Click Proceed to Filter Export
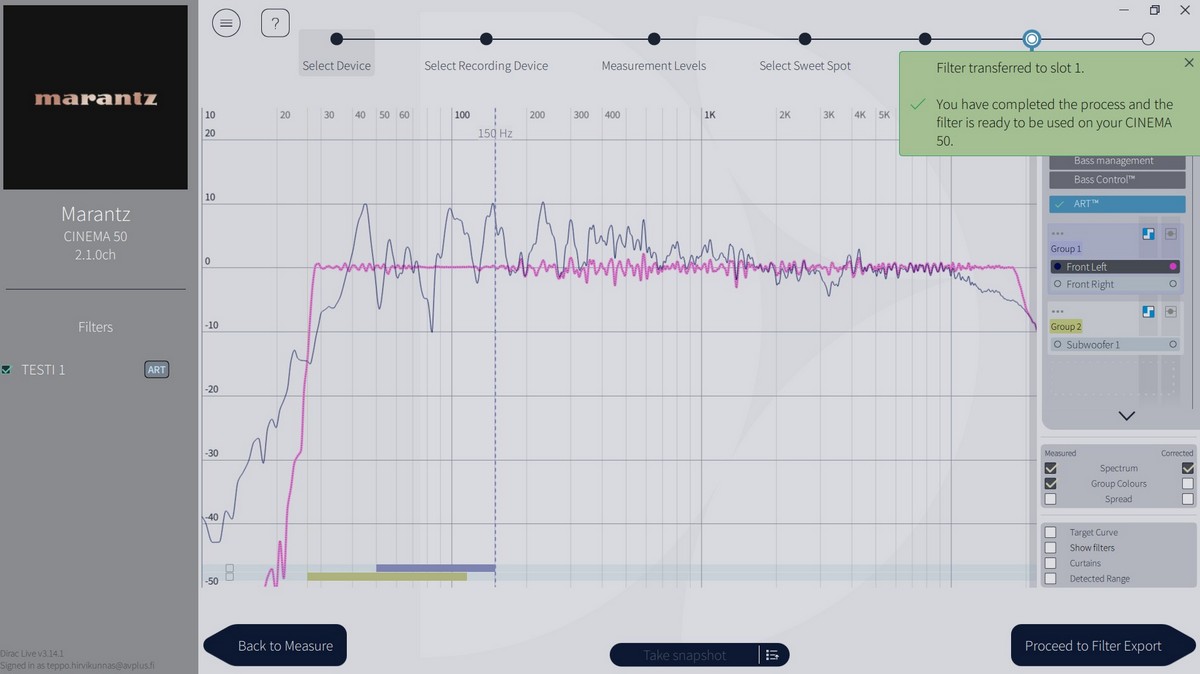Screen dimensions: 1200x674 click(x=1093, y=646)
